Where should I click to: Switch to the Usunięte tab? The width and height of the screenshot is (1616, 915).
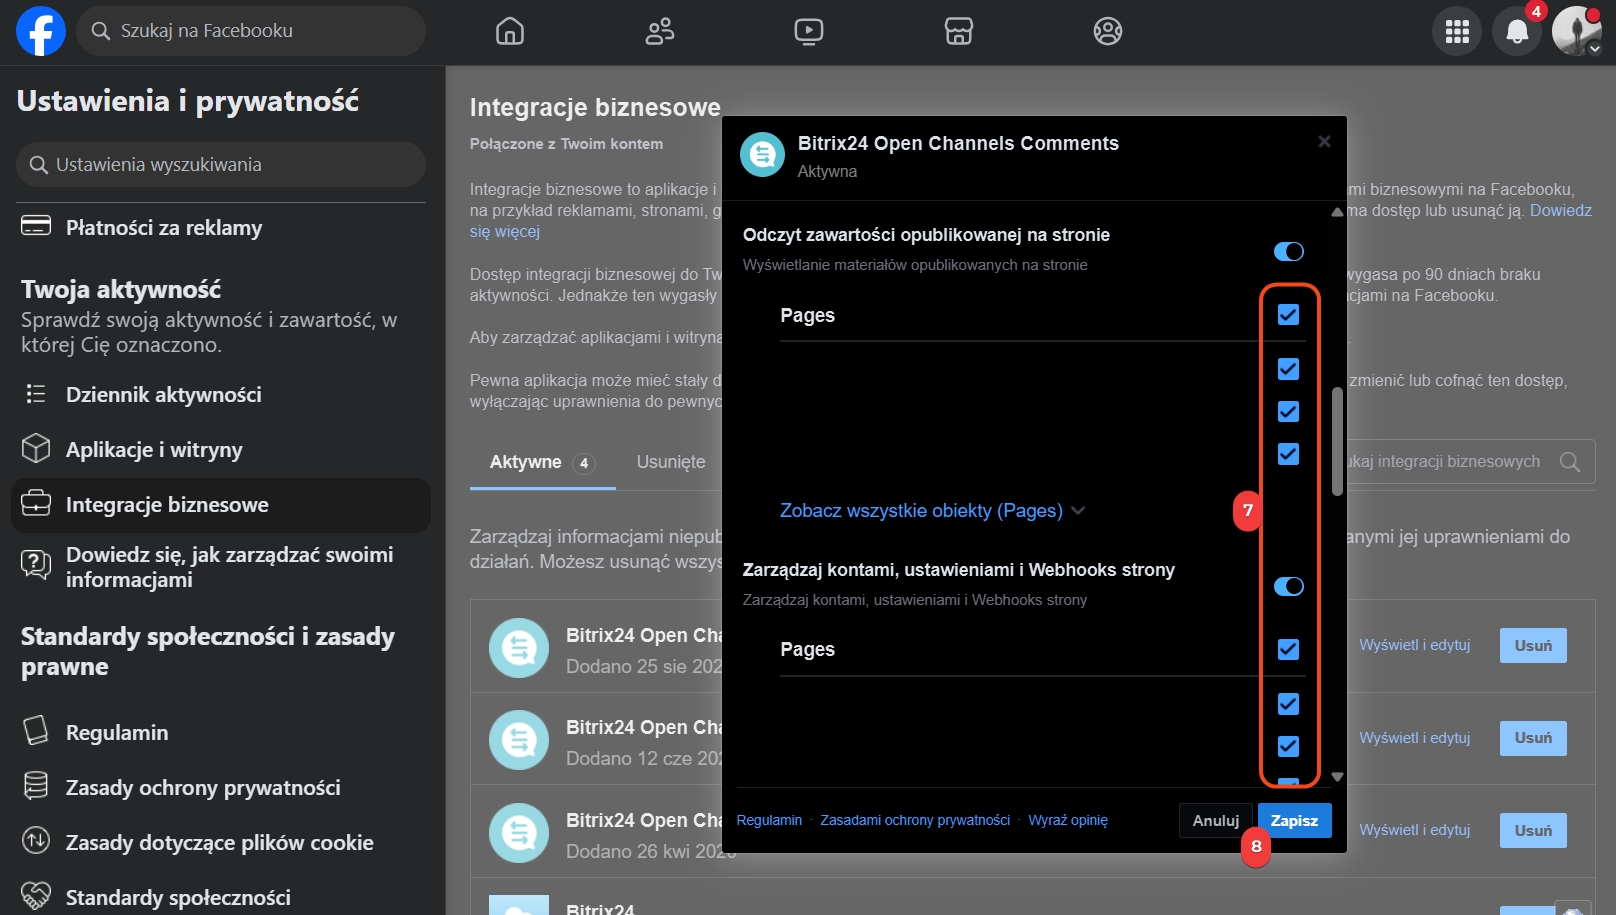pos(671,462)
